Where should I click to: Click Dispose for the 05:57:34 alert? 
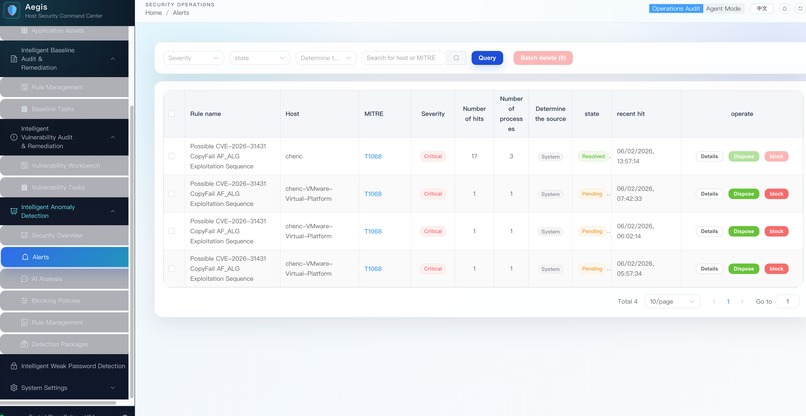pos(744,269)
